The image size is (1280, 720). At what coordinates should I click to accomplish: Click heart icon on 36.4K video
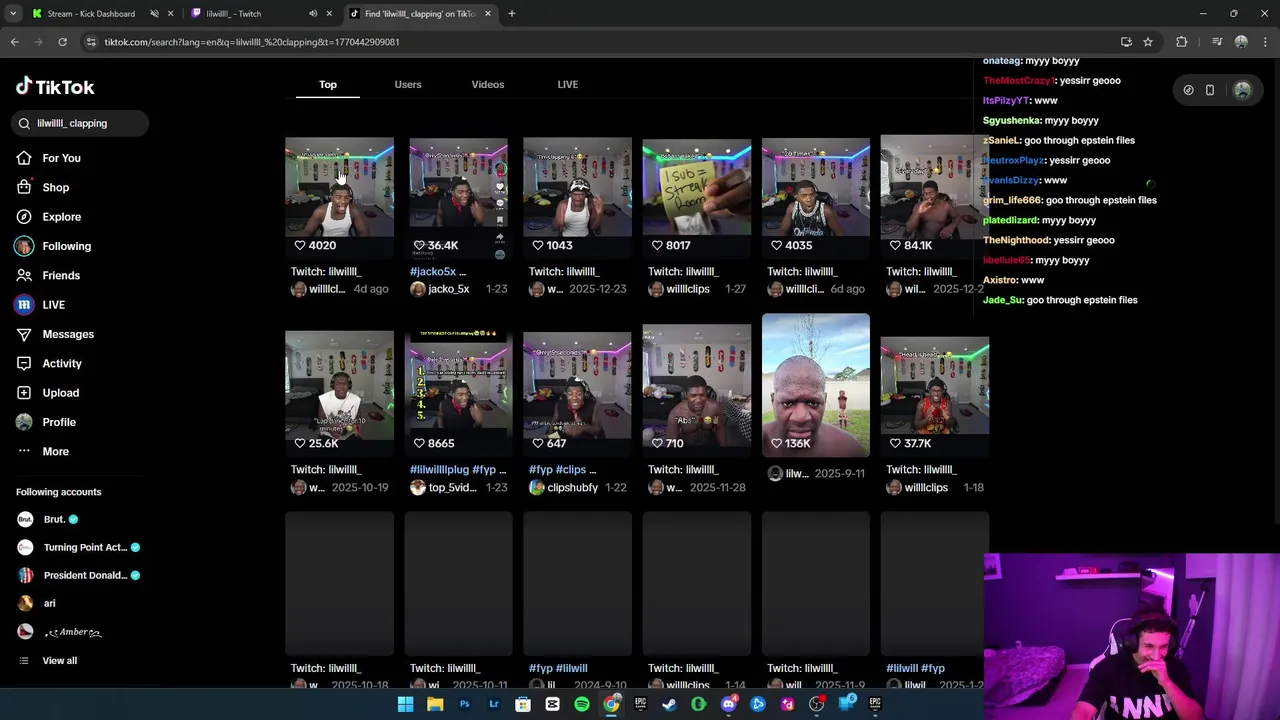[x=419, y=245]
